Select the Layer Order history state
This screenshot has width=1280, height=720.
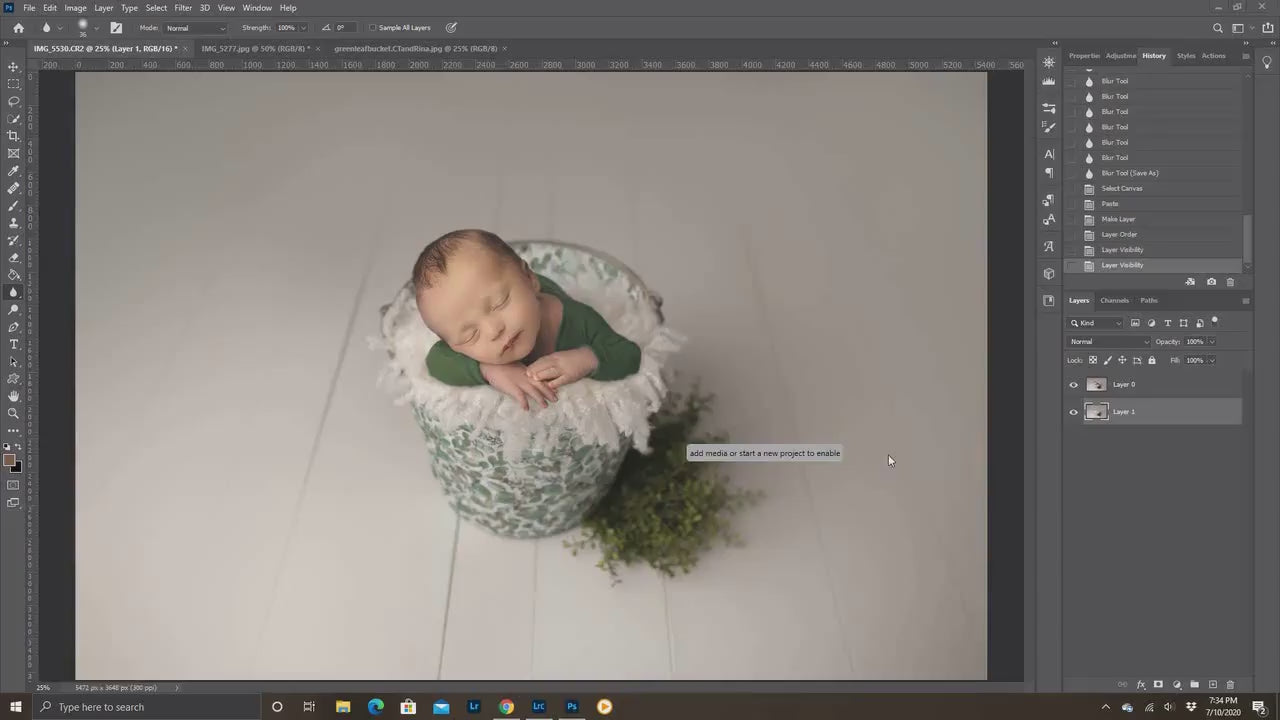click(1118, 234)
